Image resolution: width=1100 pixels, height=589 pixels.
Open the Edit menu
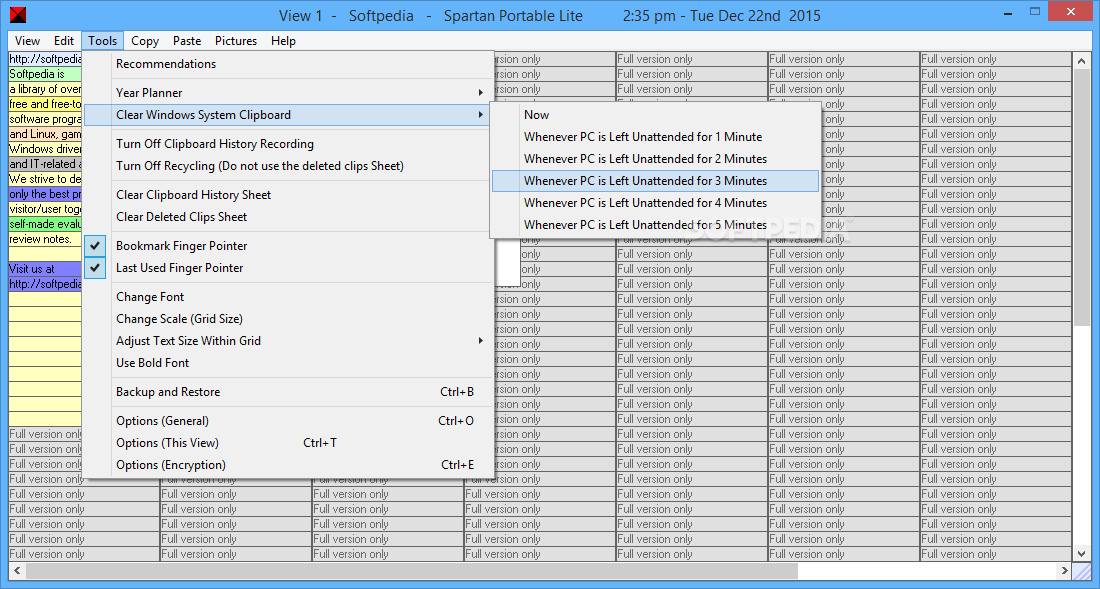click(x=64, y=41)
